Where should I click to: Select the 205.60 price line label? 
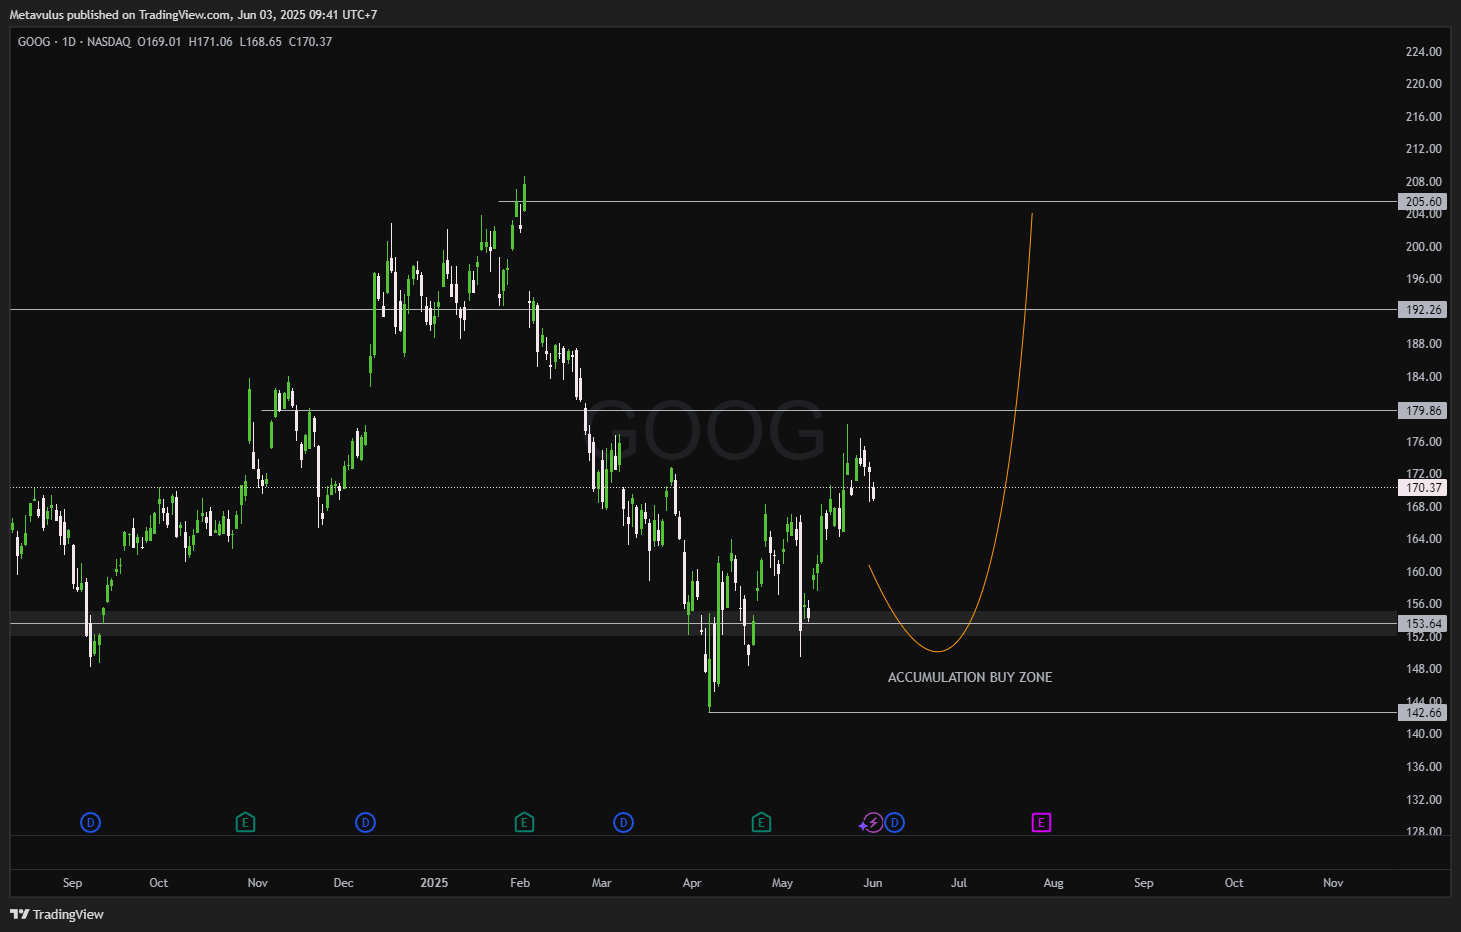(x=1423, y=202)
